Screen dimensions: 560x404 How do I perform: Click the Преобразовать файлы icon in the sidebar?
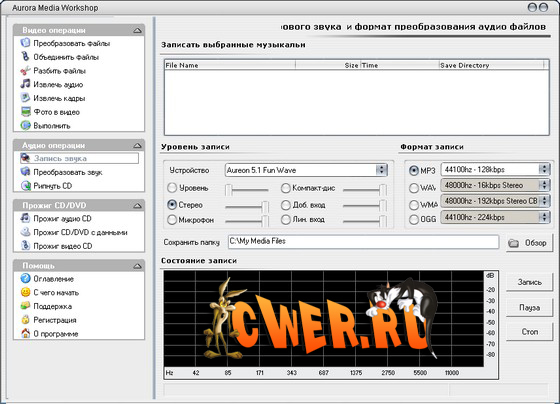[25, 43]
